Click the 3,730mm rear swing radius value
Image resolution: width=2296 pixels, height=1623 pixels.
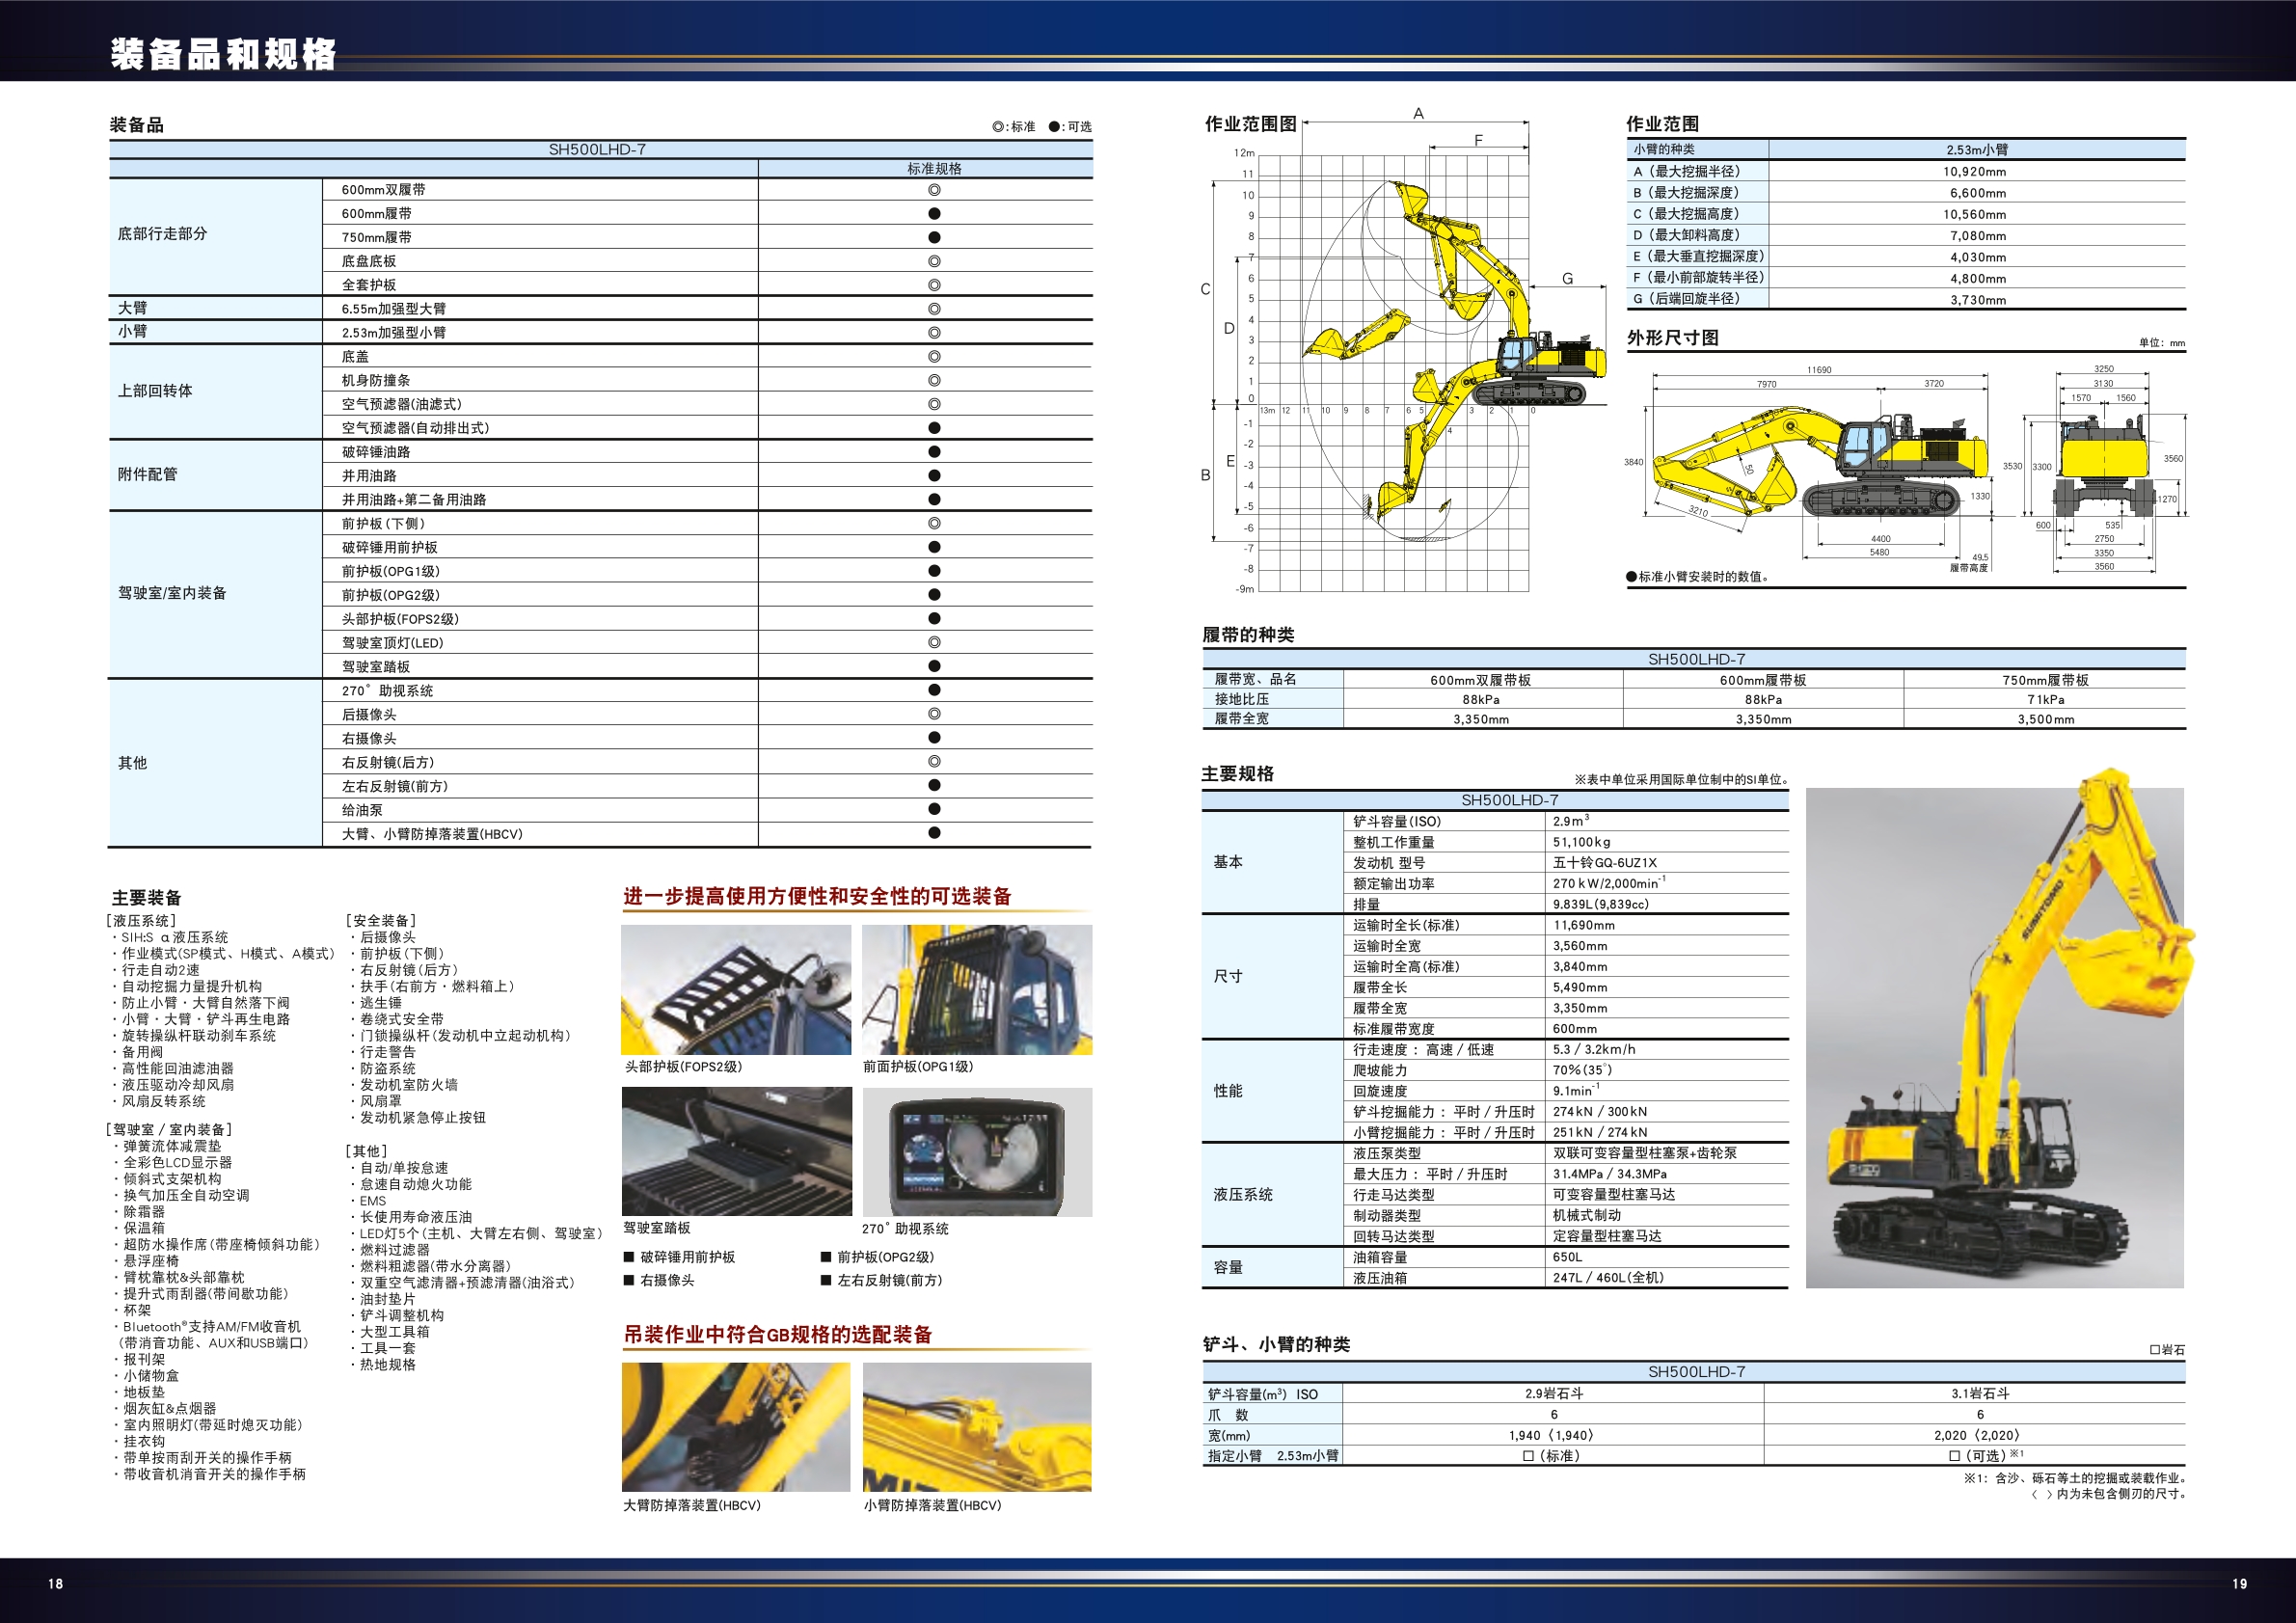[1978, 300]
